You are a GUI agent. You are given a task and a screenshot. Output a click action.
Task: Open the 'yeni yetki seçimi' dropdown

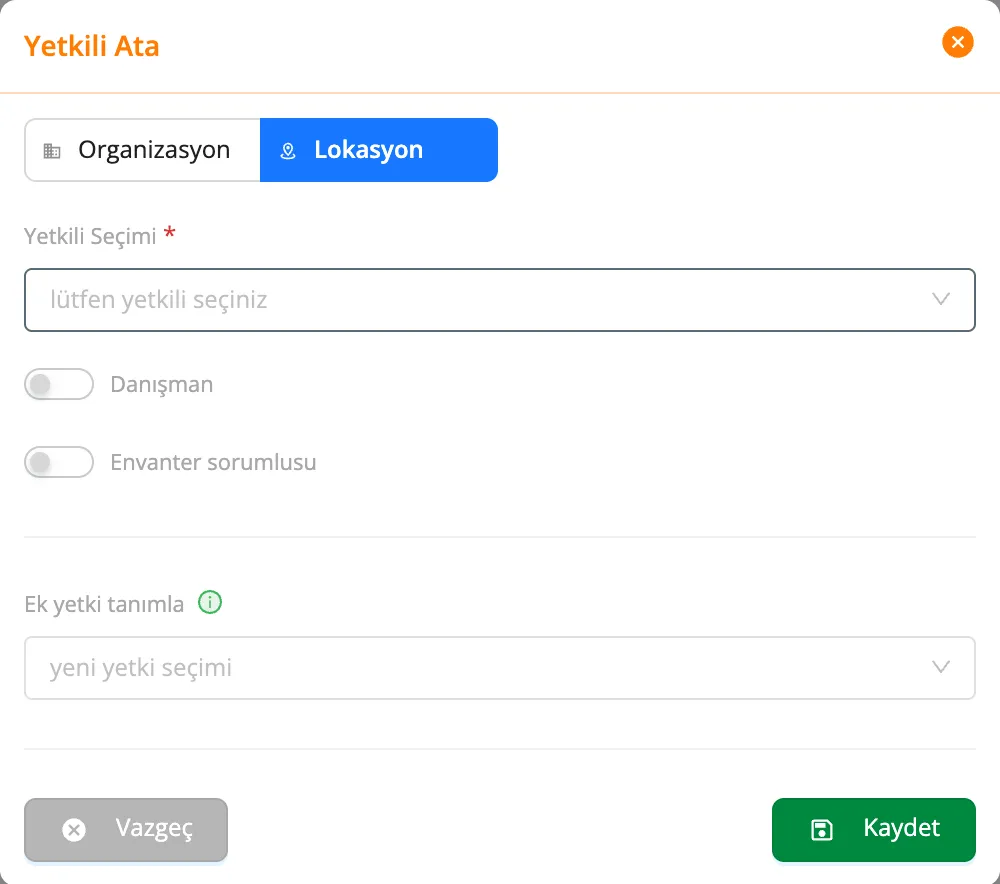[x=499, y=668]
